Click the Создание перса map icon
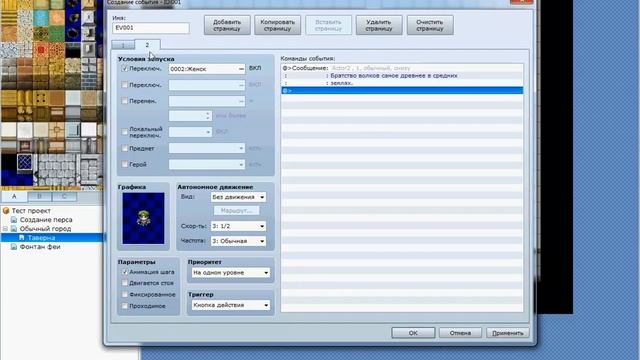The width and height of the screenshot is (640, 360). pyautogui.click(x=14, y=220)
